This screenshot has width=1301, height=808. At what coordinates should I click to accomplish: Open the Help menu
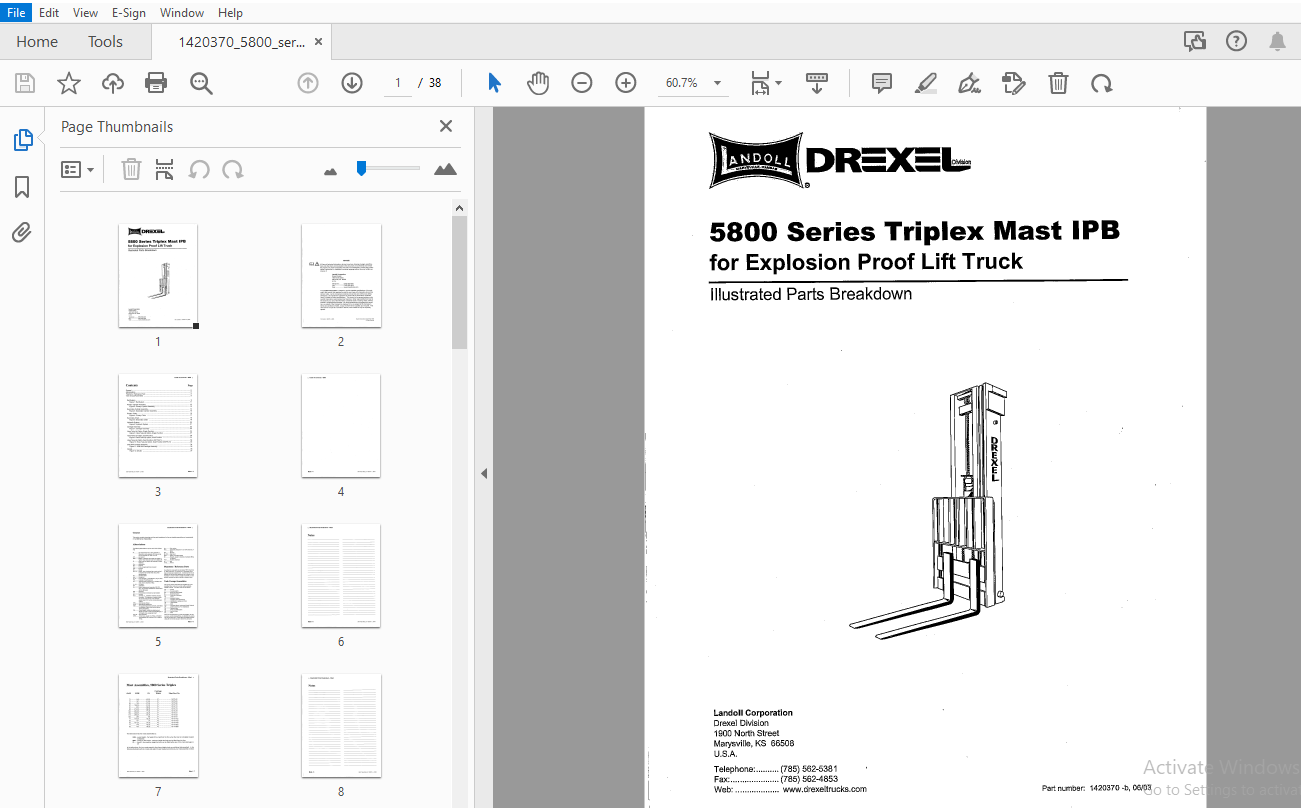coord(230,13)
